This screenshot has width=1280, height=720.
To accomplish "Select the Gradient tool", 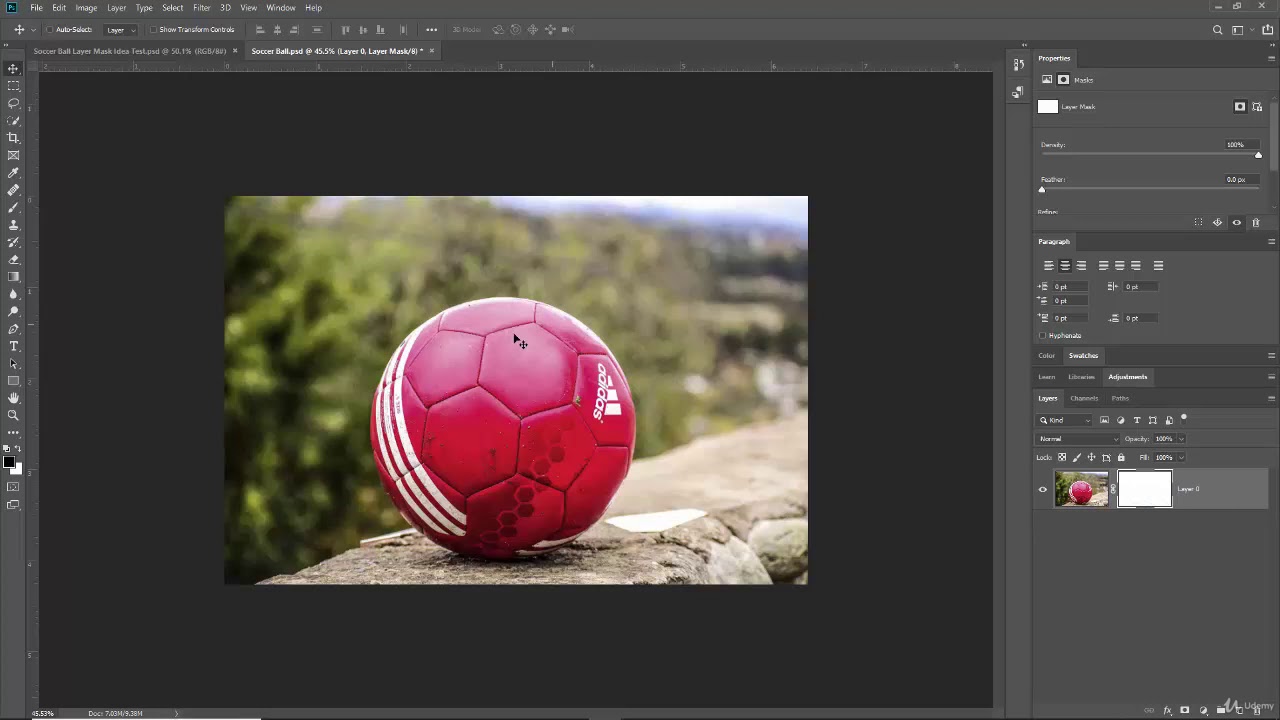I will click(13, 277).
